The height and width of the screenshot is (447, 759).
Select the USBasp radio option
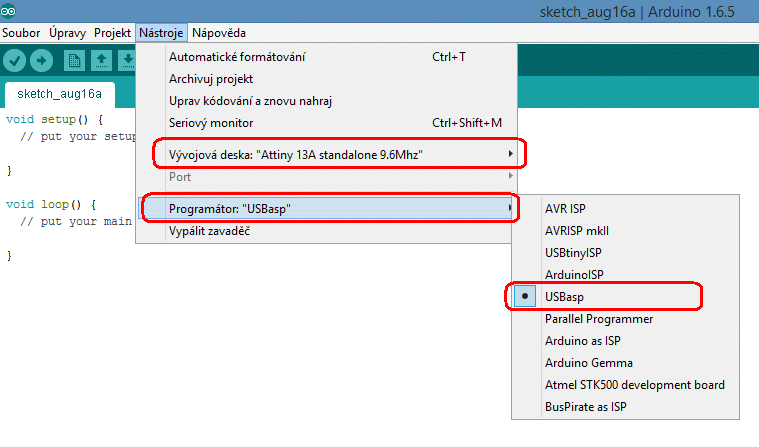click(525, 296)
